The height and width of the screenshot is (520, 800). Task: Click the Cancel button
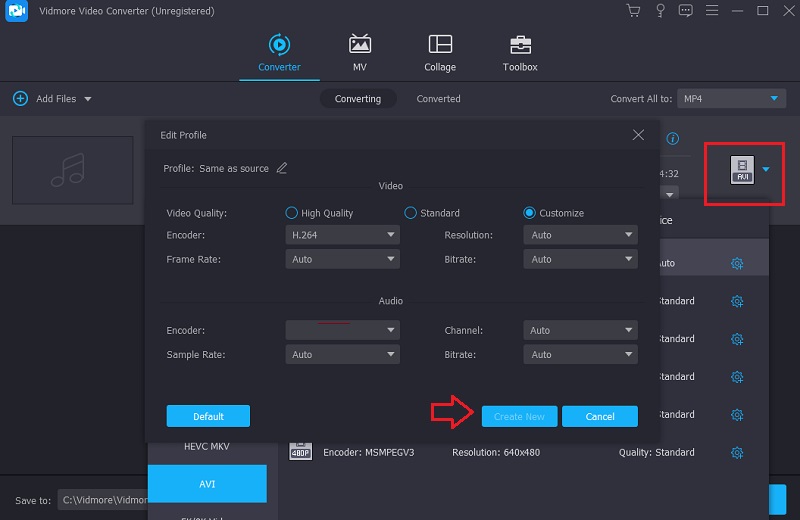click(x=600, y=416)
